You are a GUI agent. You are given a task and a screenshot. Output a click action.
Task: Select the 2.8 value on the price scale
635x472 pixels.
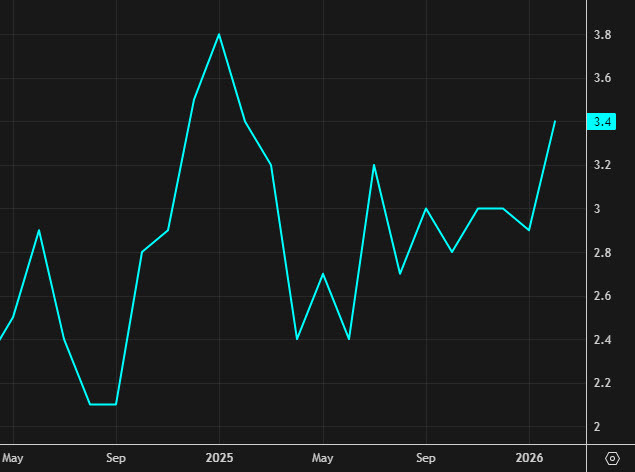coord(602,253)
